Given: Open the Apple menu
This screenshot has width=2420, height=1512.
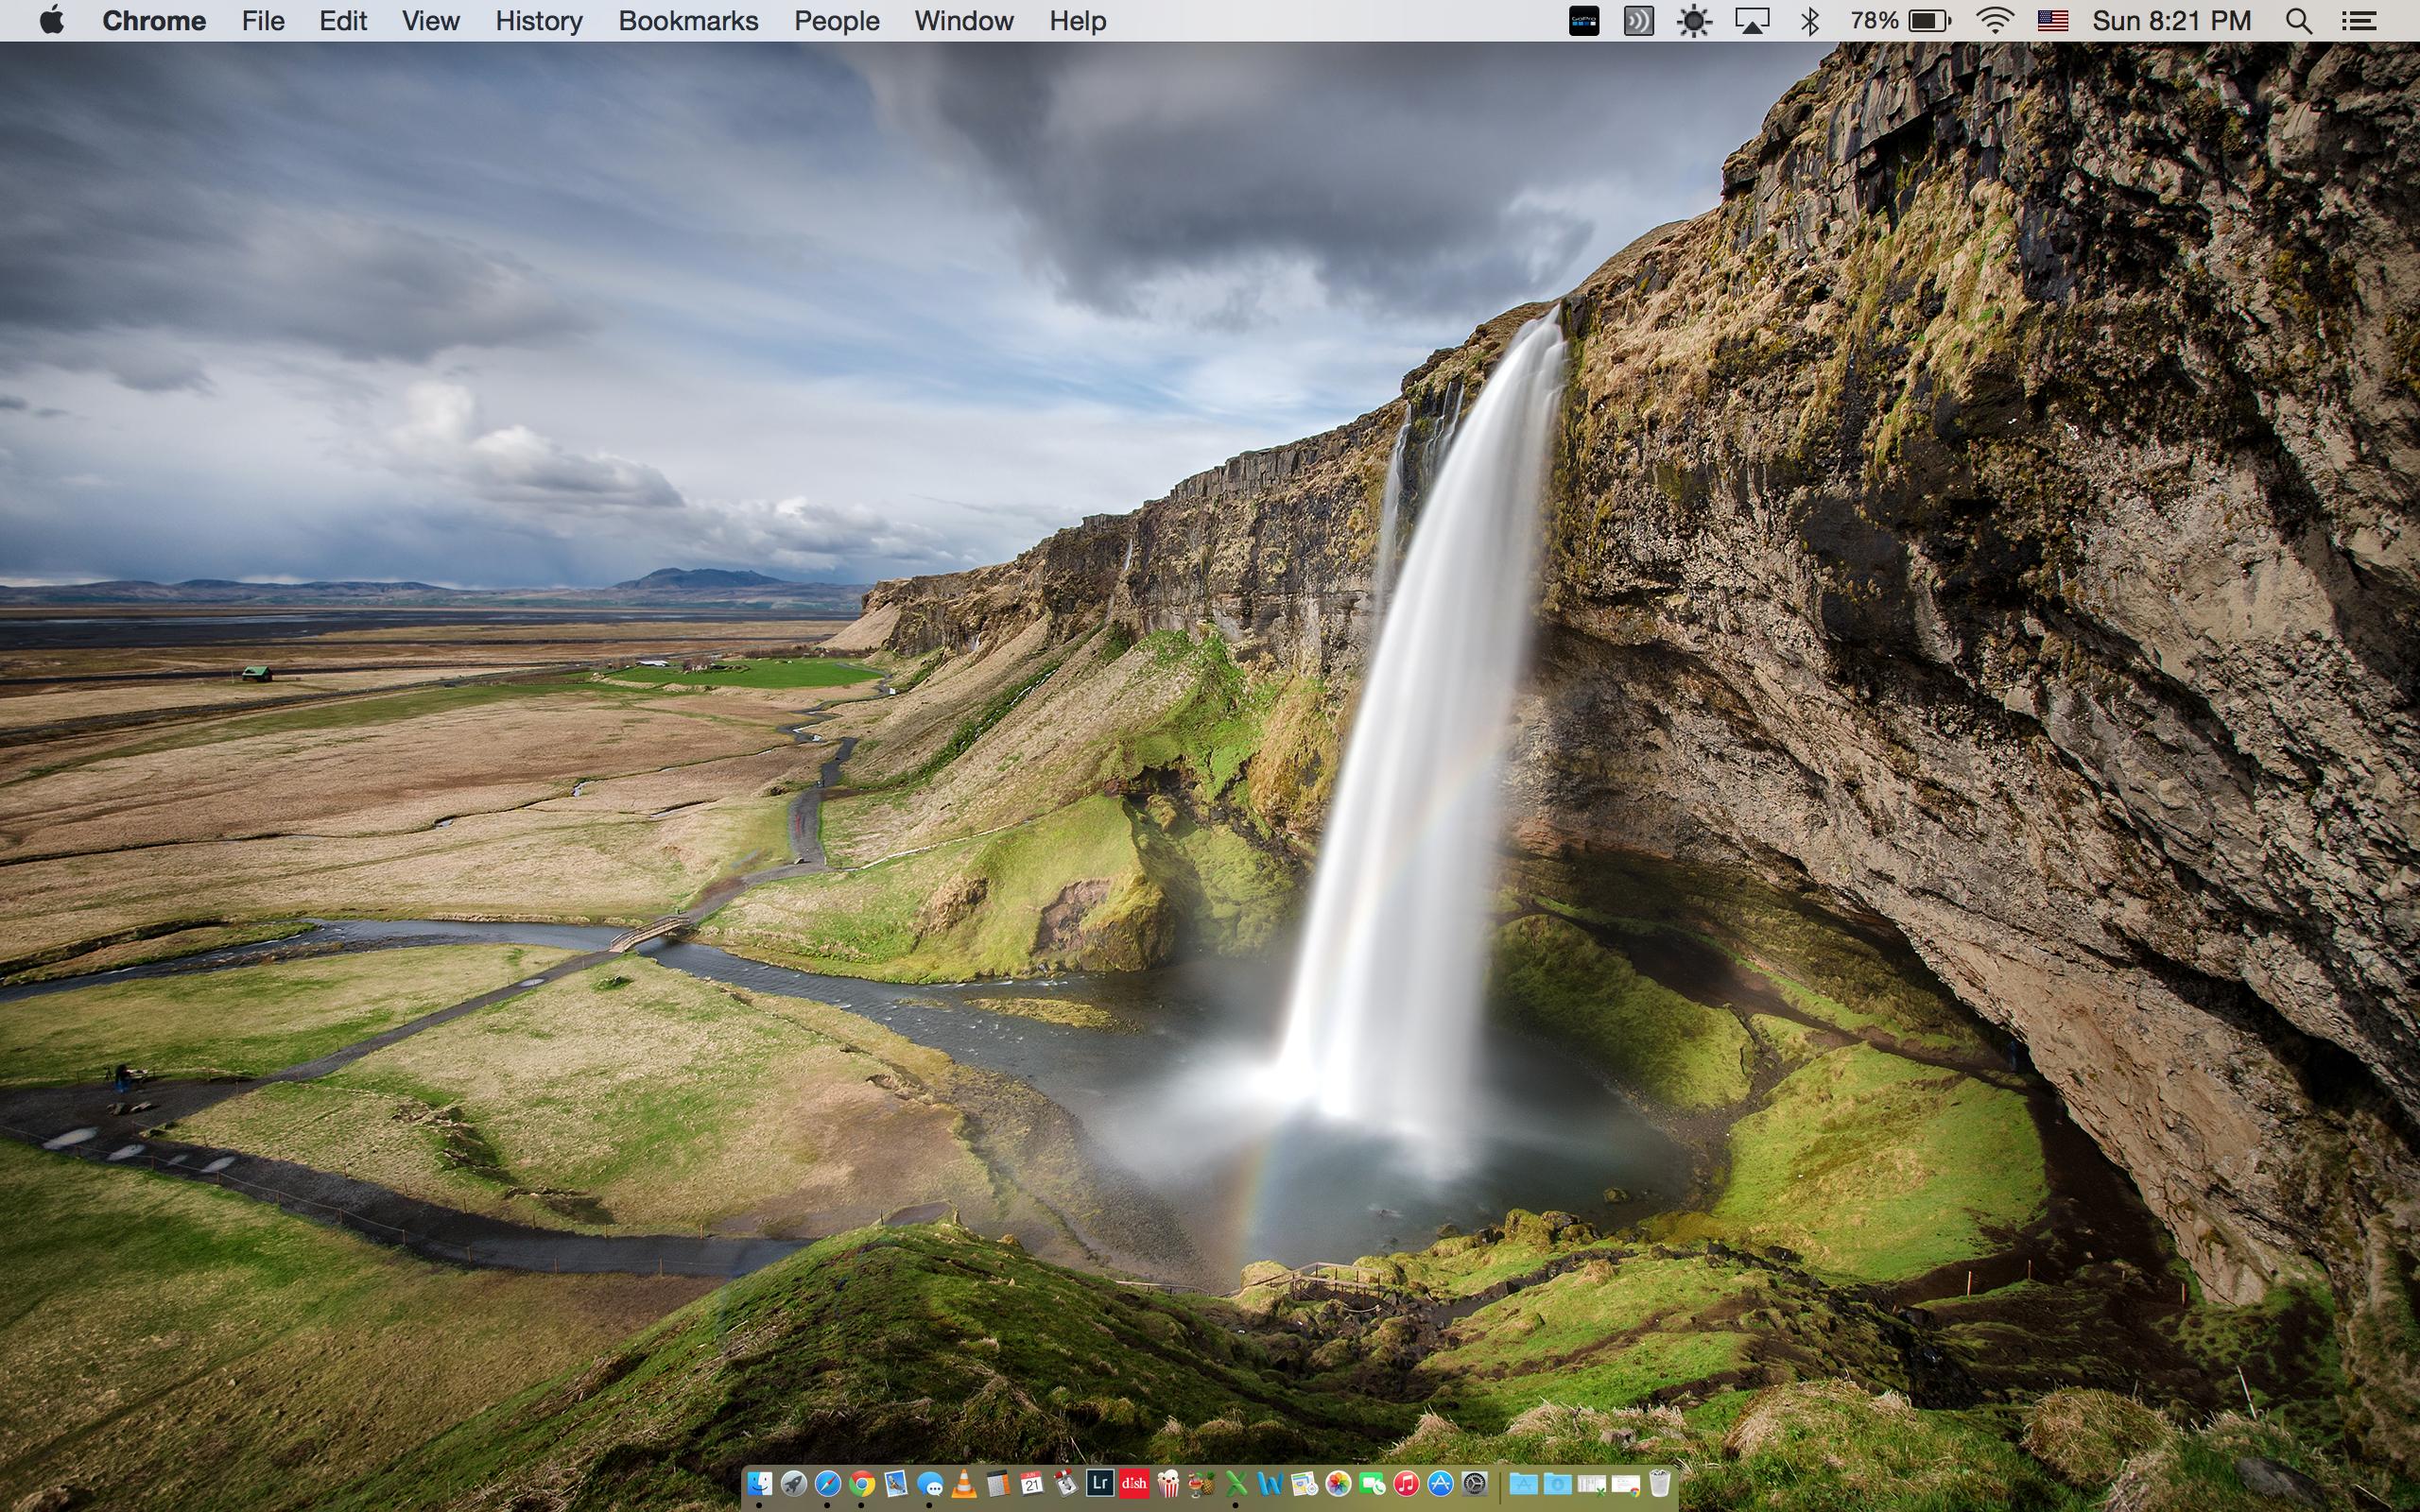Looking at the screenshot, I should (51, 21).
